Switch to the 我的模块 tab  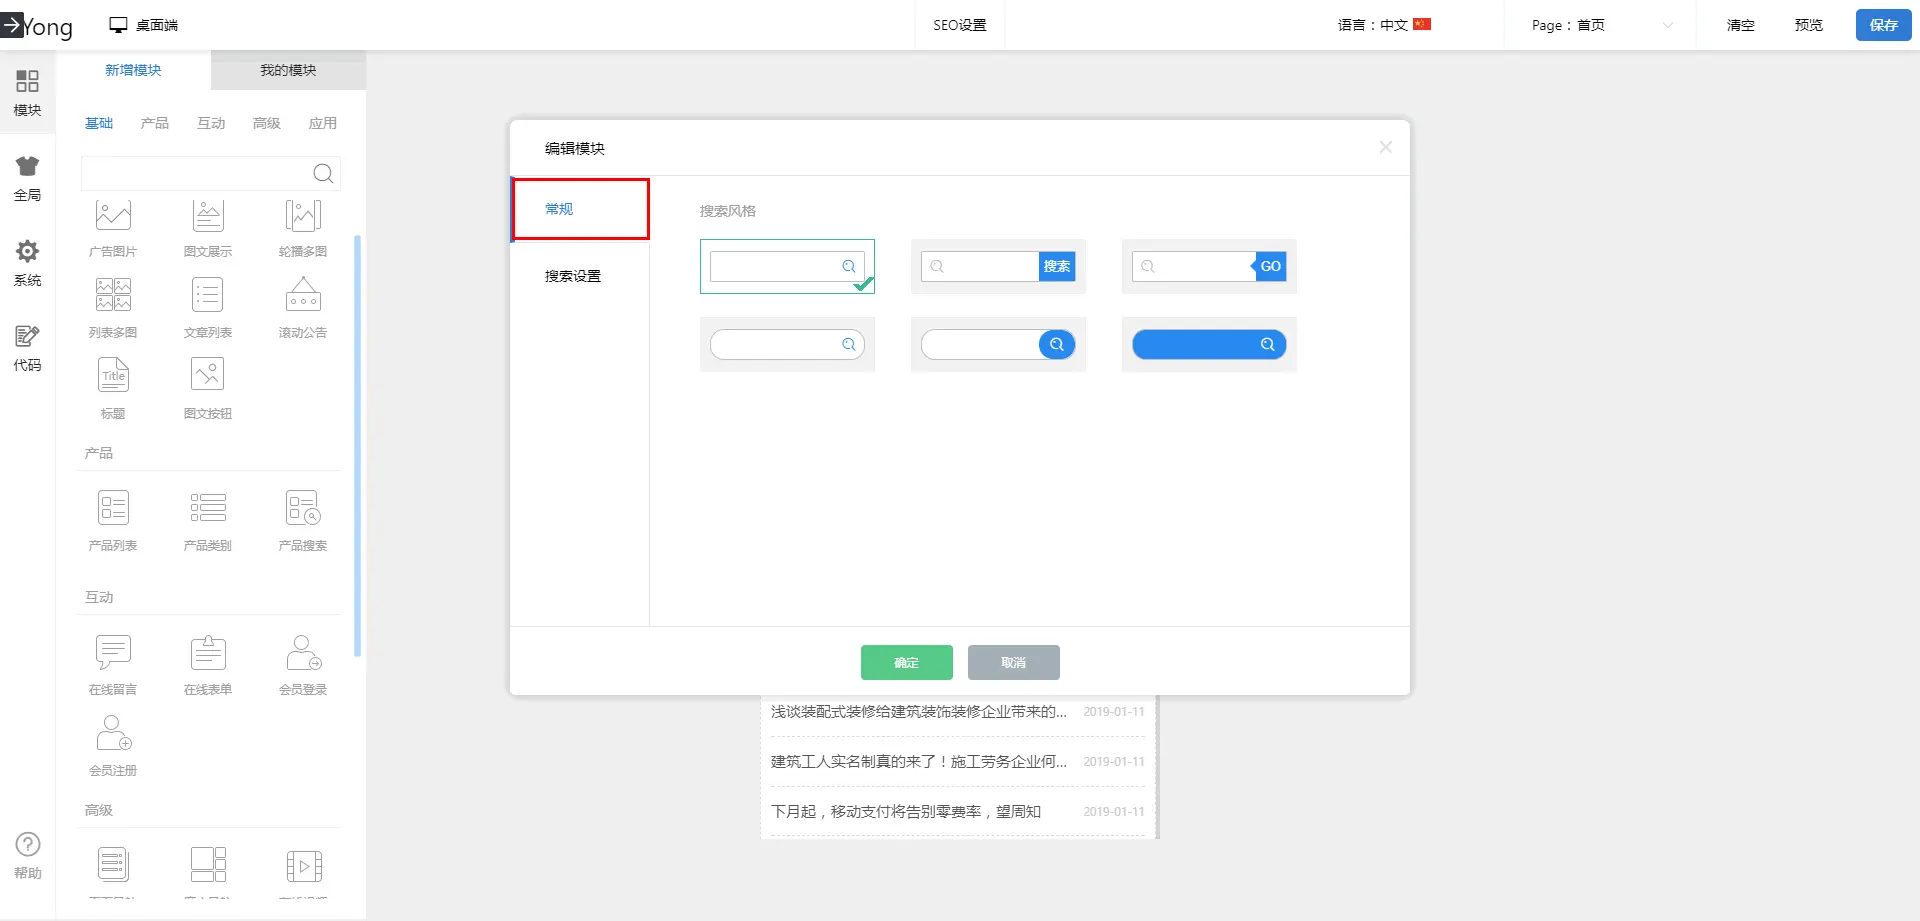tap(288, 70)
